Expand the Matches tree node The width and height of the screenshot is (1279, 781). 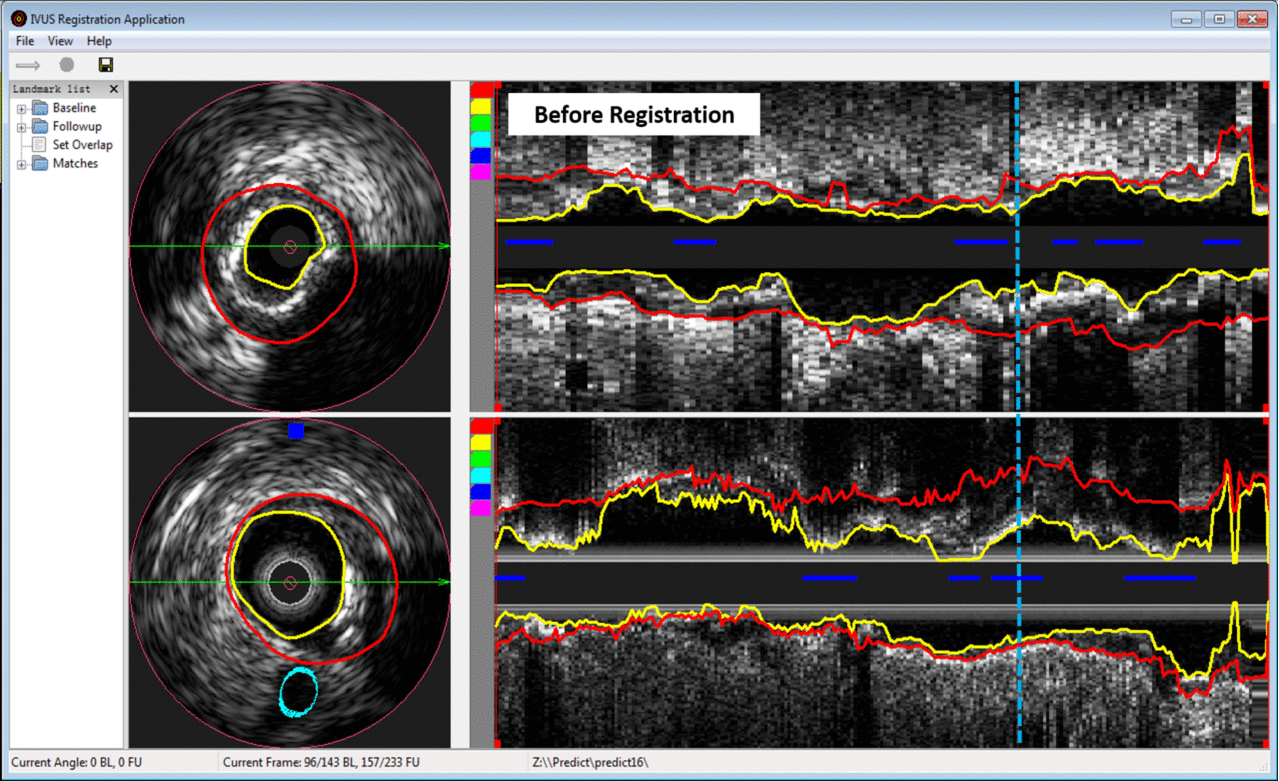click(x=22, y=164)
